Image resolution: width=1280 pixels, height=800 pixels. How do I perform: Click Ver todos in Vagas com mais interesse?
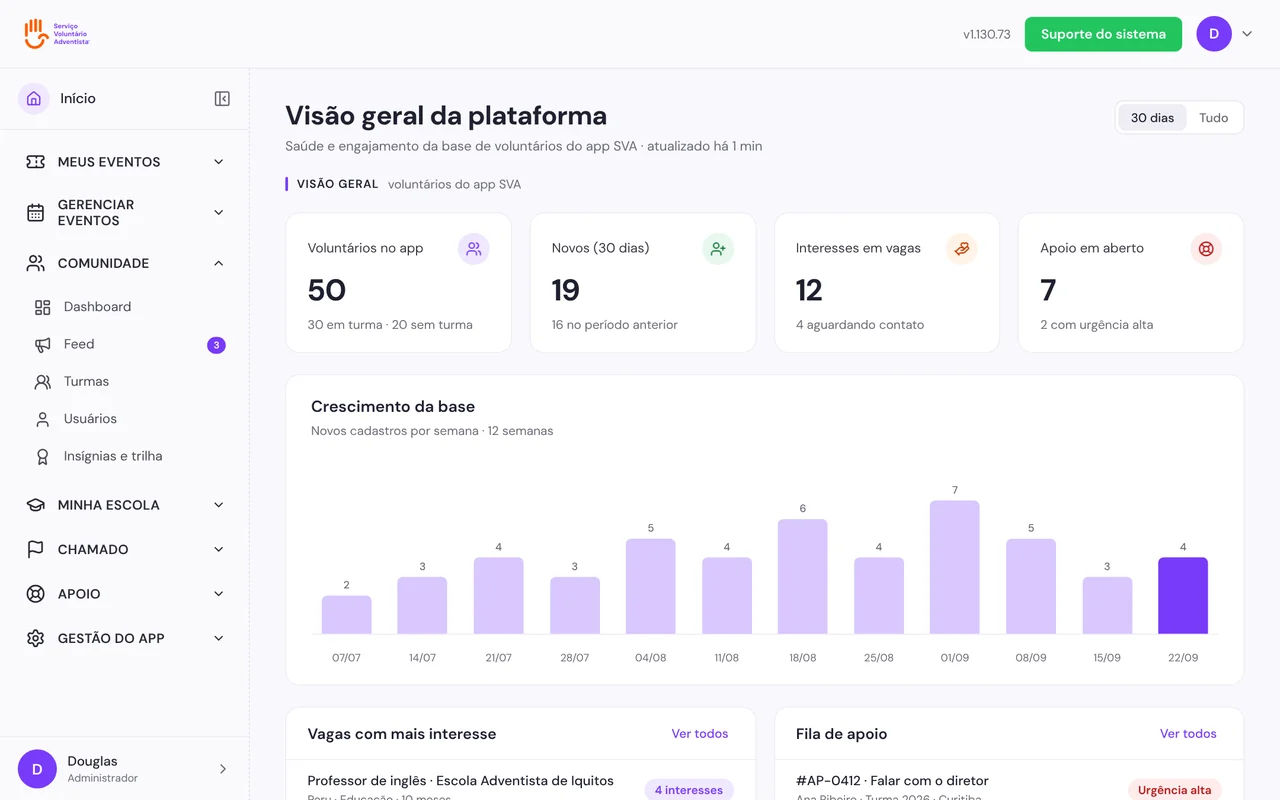(700, 734)
